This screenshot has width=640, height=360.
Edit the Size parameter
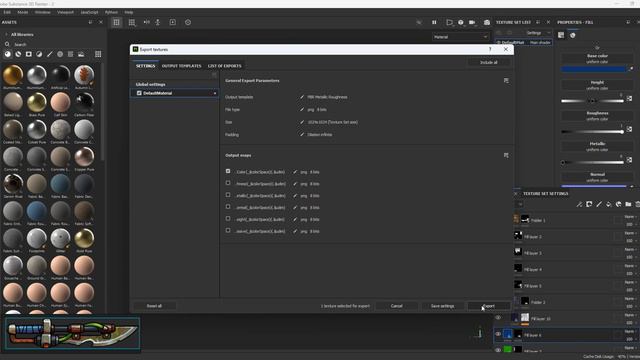302,122
